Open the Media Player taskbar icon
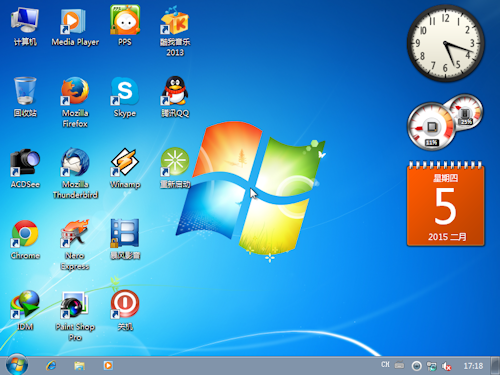This screenshot has width=500, height=375. point(108,366)
